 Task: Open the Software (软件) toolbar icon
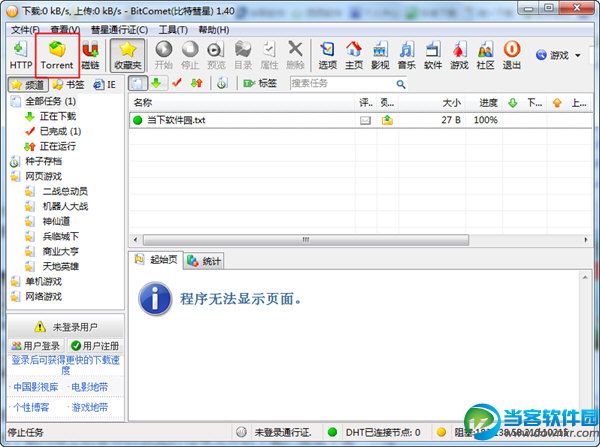point(433,55)
